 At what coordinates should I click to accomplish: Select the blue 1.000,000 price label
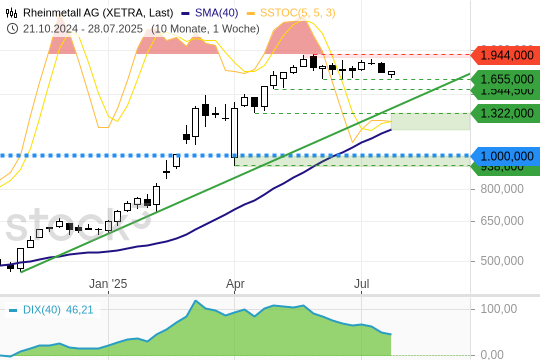click(505, 156)
